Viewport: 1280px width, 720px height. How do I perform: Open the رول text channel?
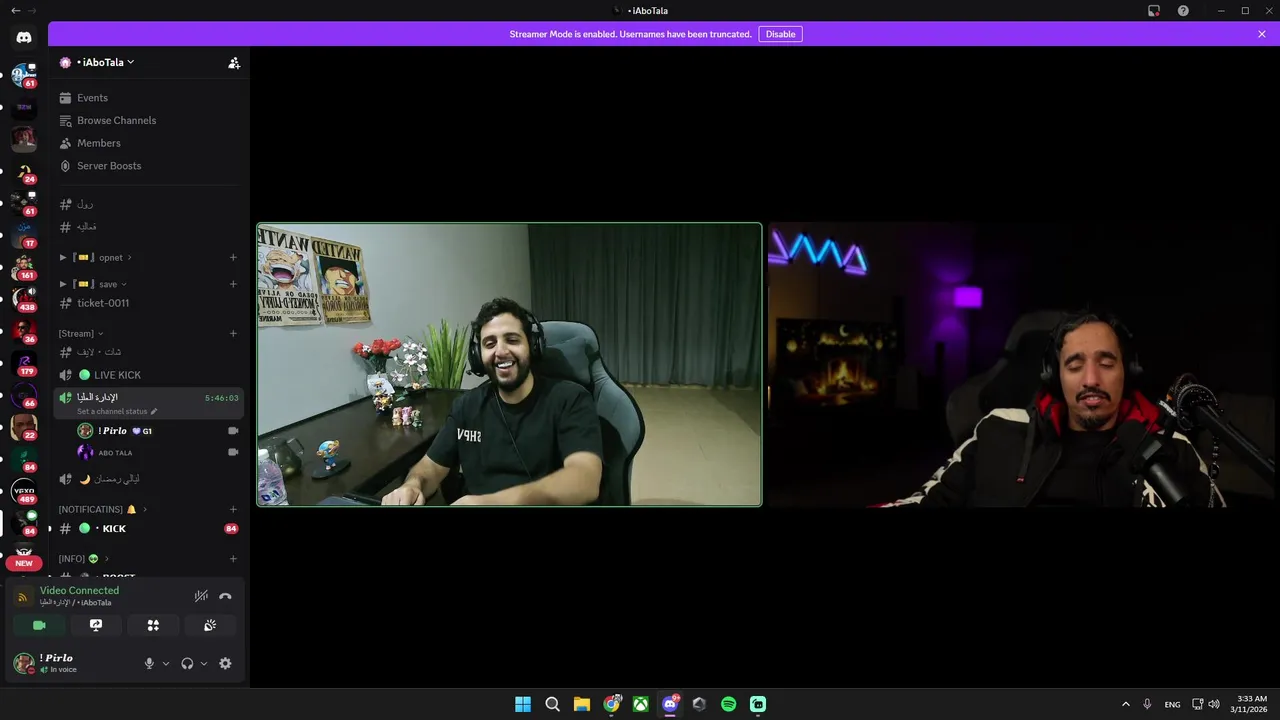coord(148,204)
